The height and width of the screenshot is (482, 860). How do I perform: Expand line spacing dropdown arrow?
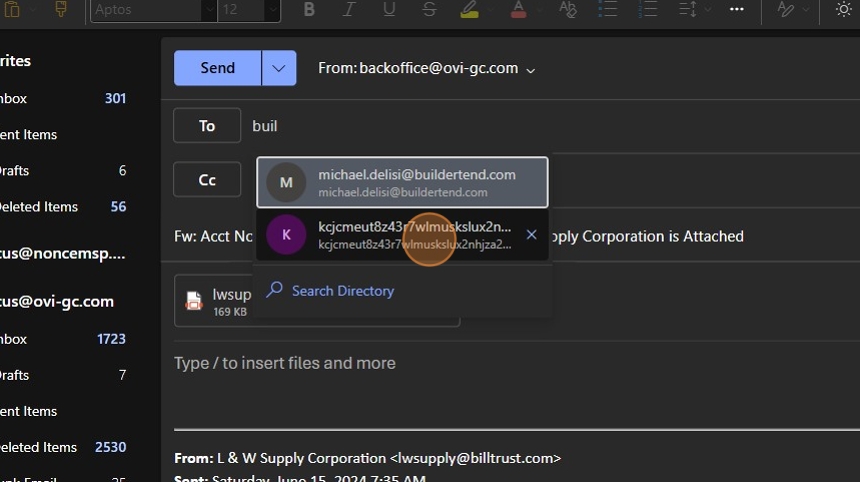708,9
